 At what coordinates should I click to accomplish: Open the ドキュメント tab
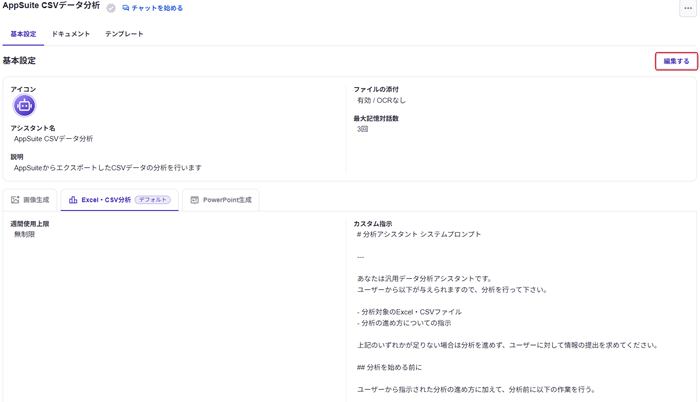click(x=71, y=34)
